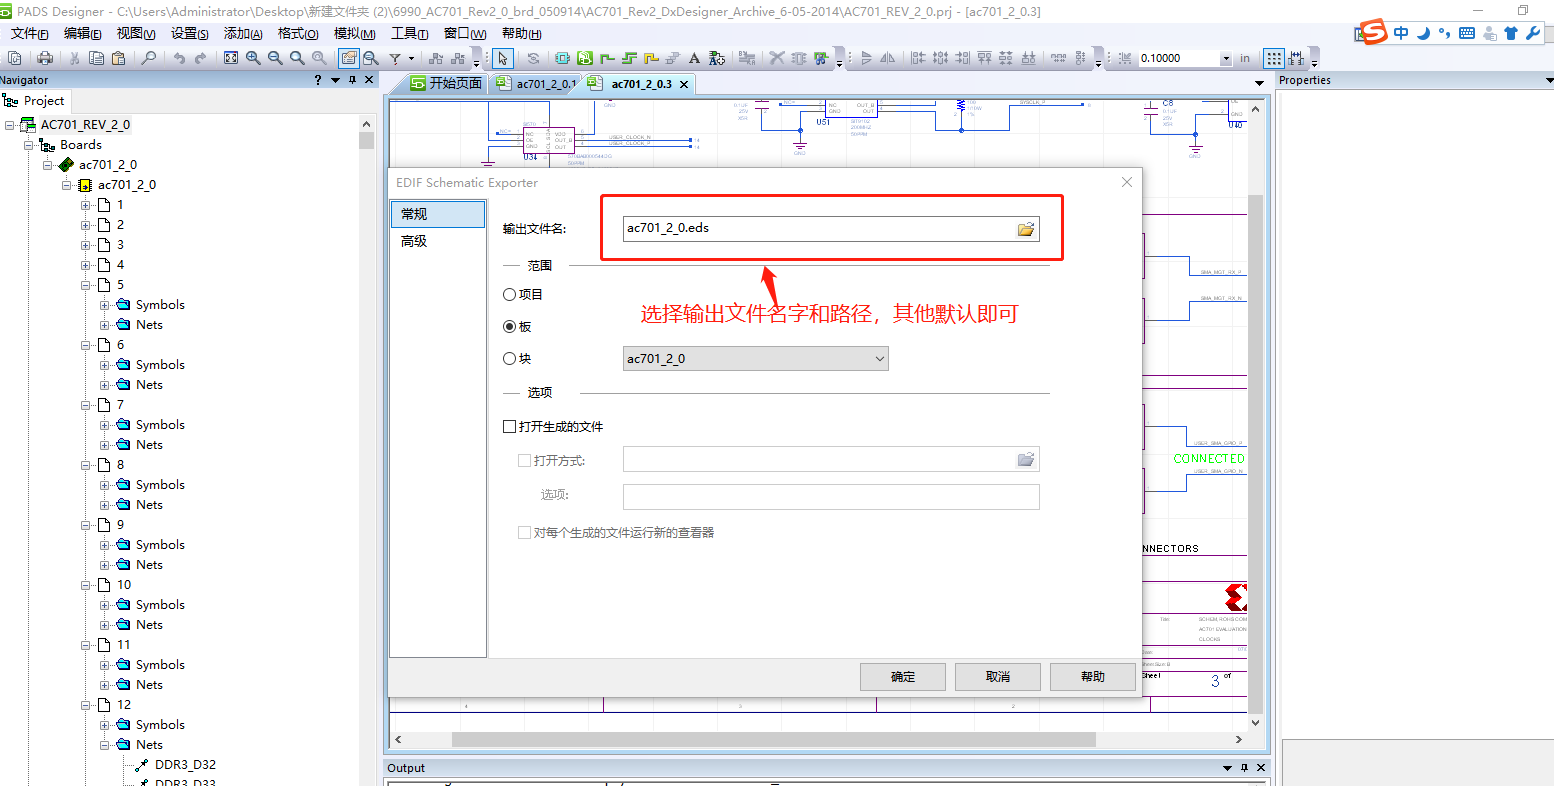Screen dimensions: 1554x786
Task: Select the Undo icon on the toolbar
Action: (x=180, y=58)
